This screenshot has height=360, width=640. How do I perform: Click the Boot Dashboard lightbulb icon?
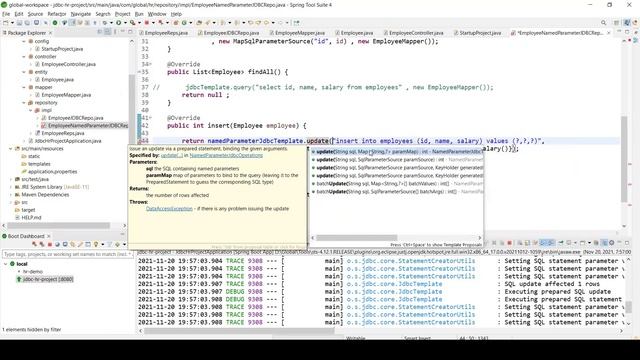tap(96, 244)
